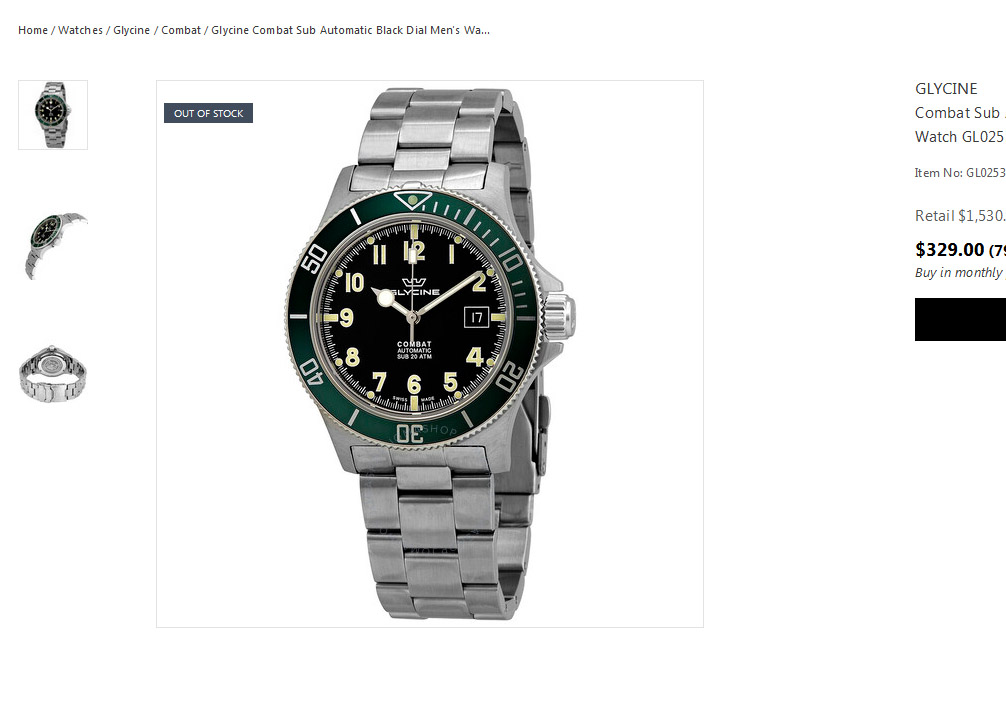1006x721 pixels.
Task: Navigate to the Combat collection breadcrumb
Action: click(181, 30)
